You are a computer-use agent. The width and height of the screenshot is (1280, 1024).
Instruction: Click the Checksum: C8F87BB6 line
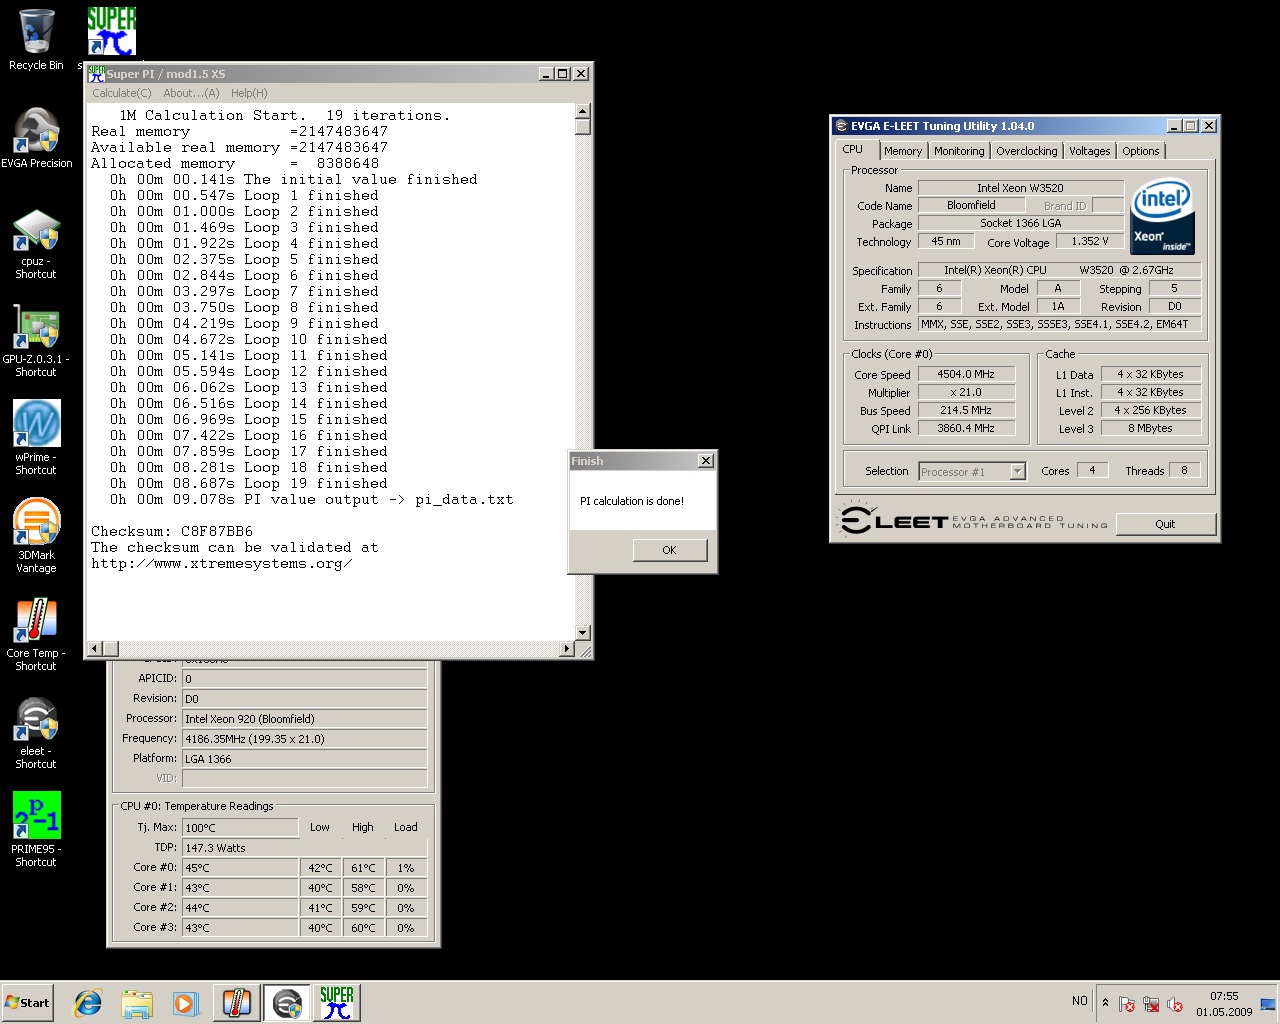tap(172, 531)
